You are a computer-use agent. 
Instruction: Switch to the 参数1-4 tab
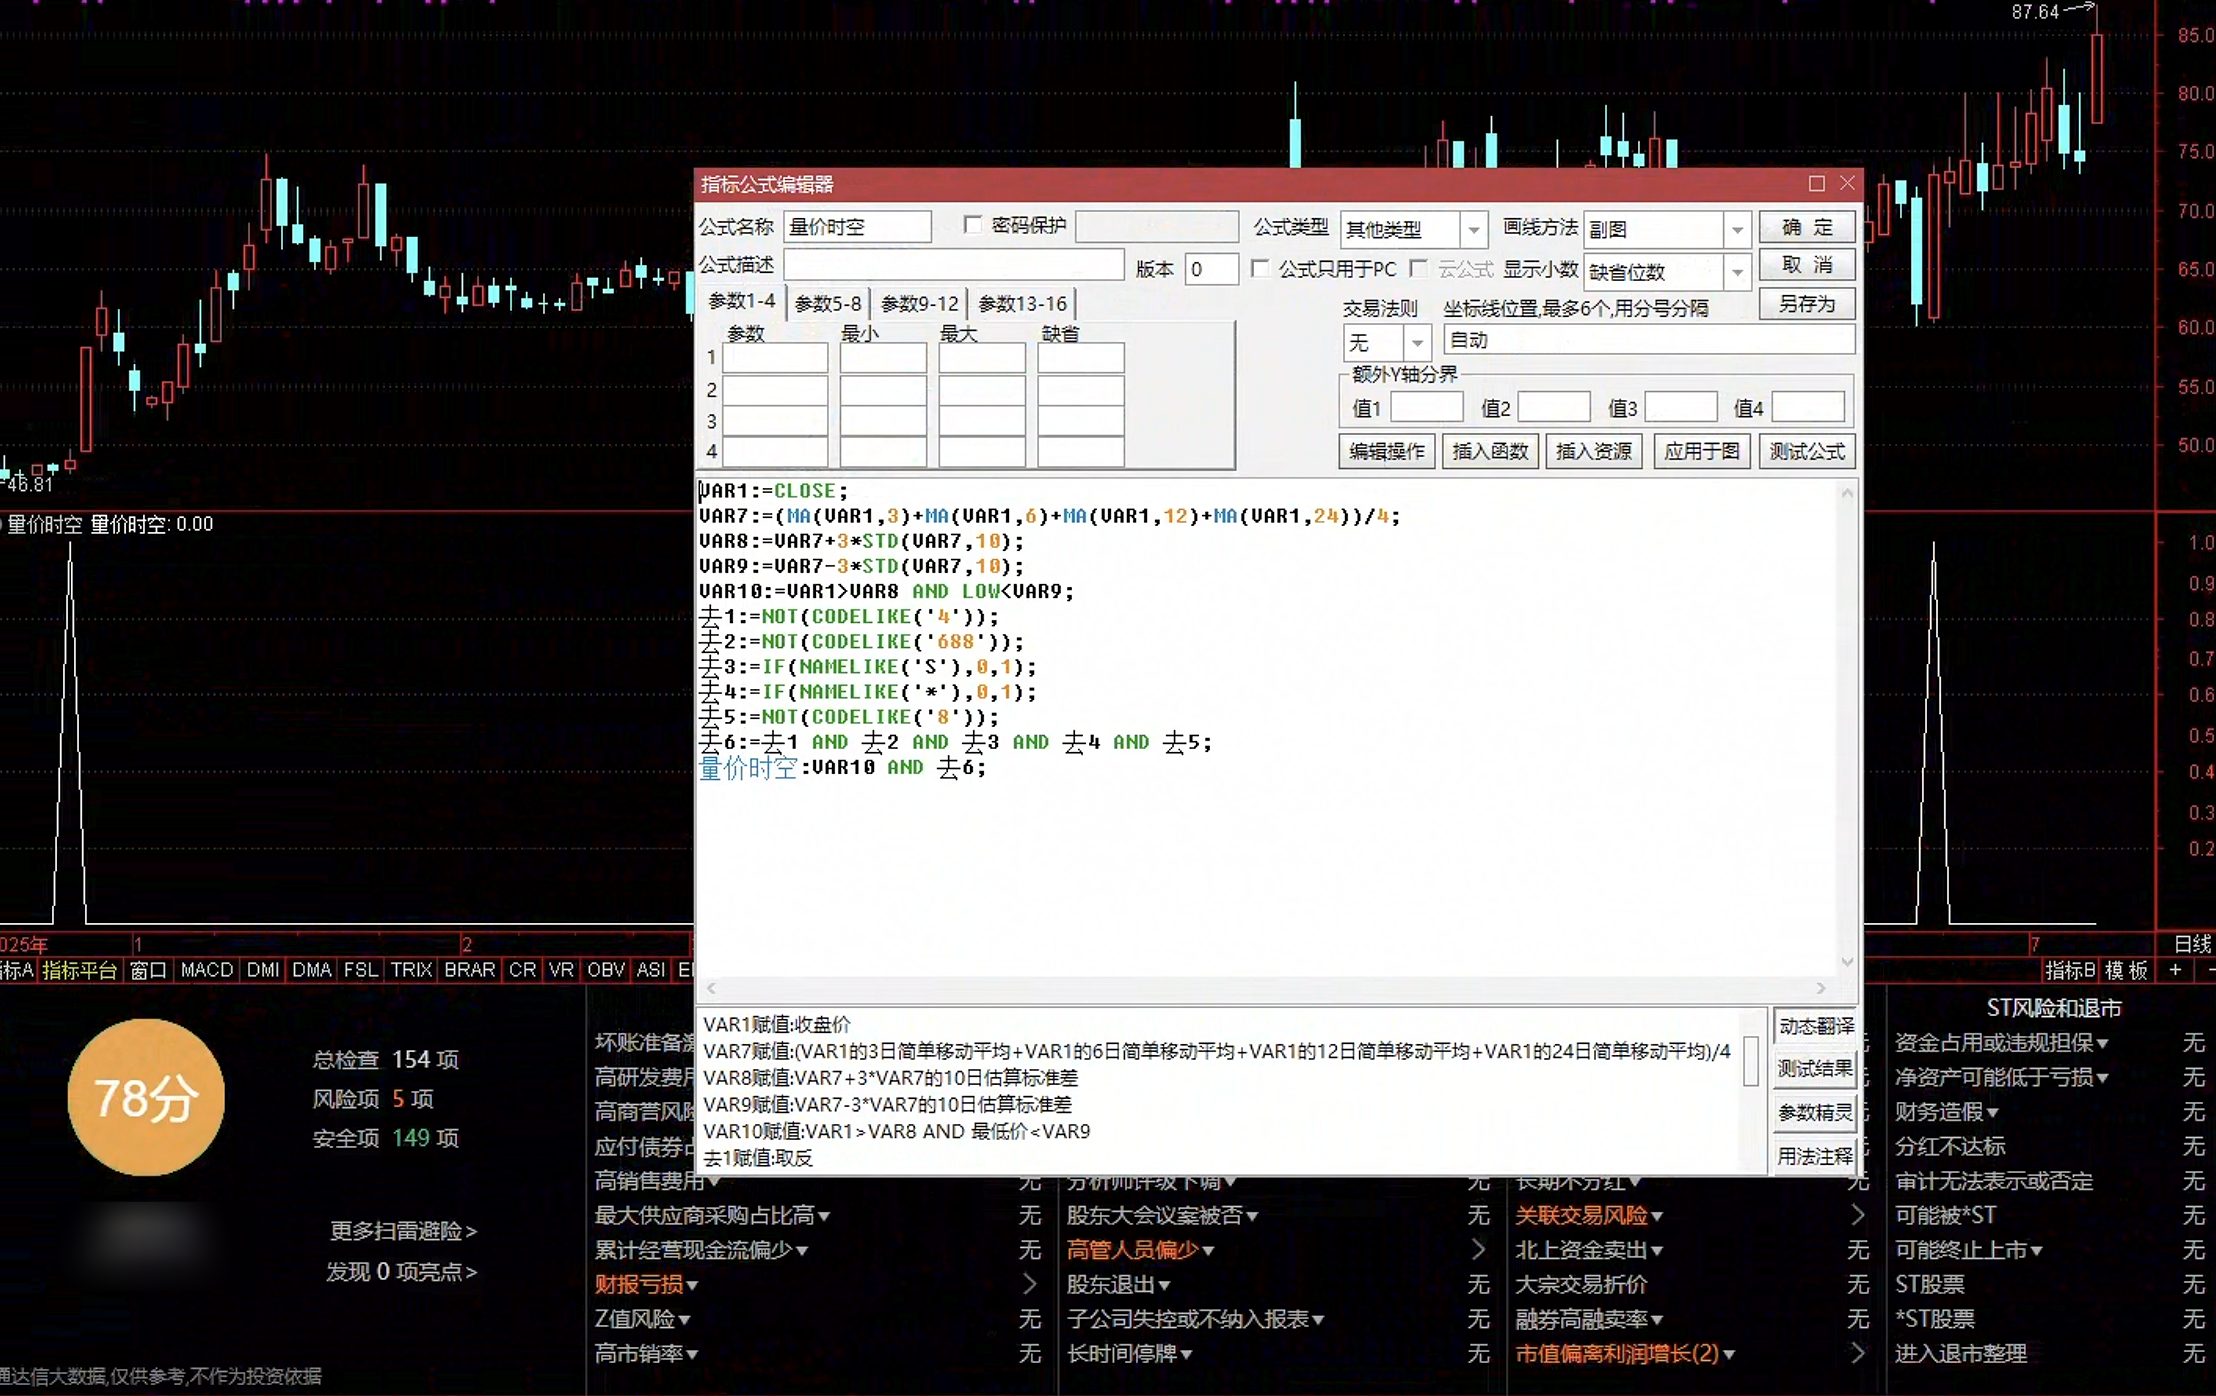741,301
